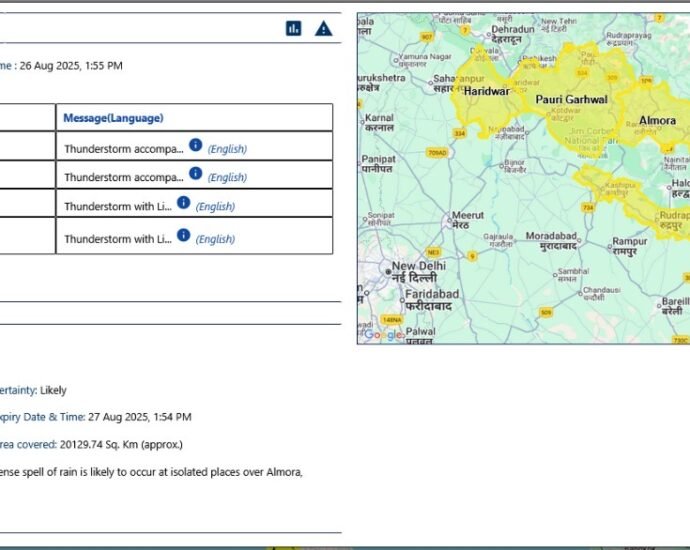This screenshot has width=690, height=550.
Task: Click the bar chart icon in header
Action: 293,28
